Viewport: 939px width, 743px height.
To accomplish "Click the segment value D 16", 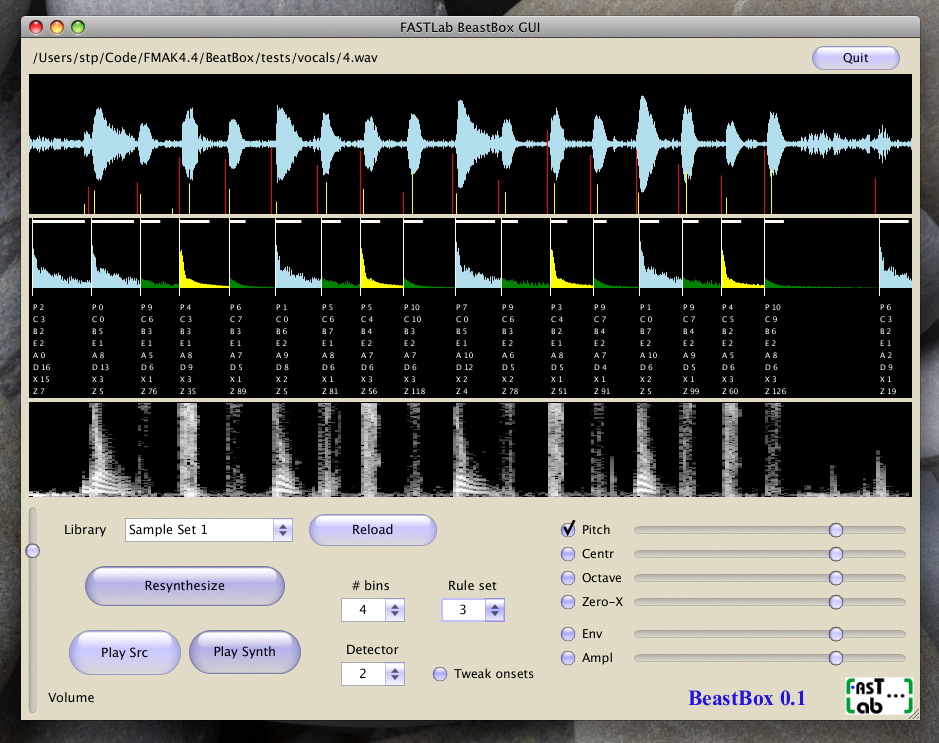I will click(x=41, y=367).
